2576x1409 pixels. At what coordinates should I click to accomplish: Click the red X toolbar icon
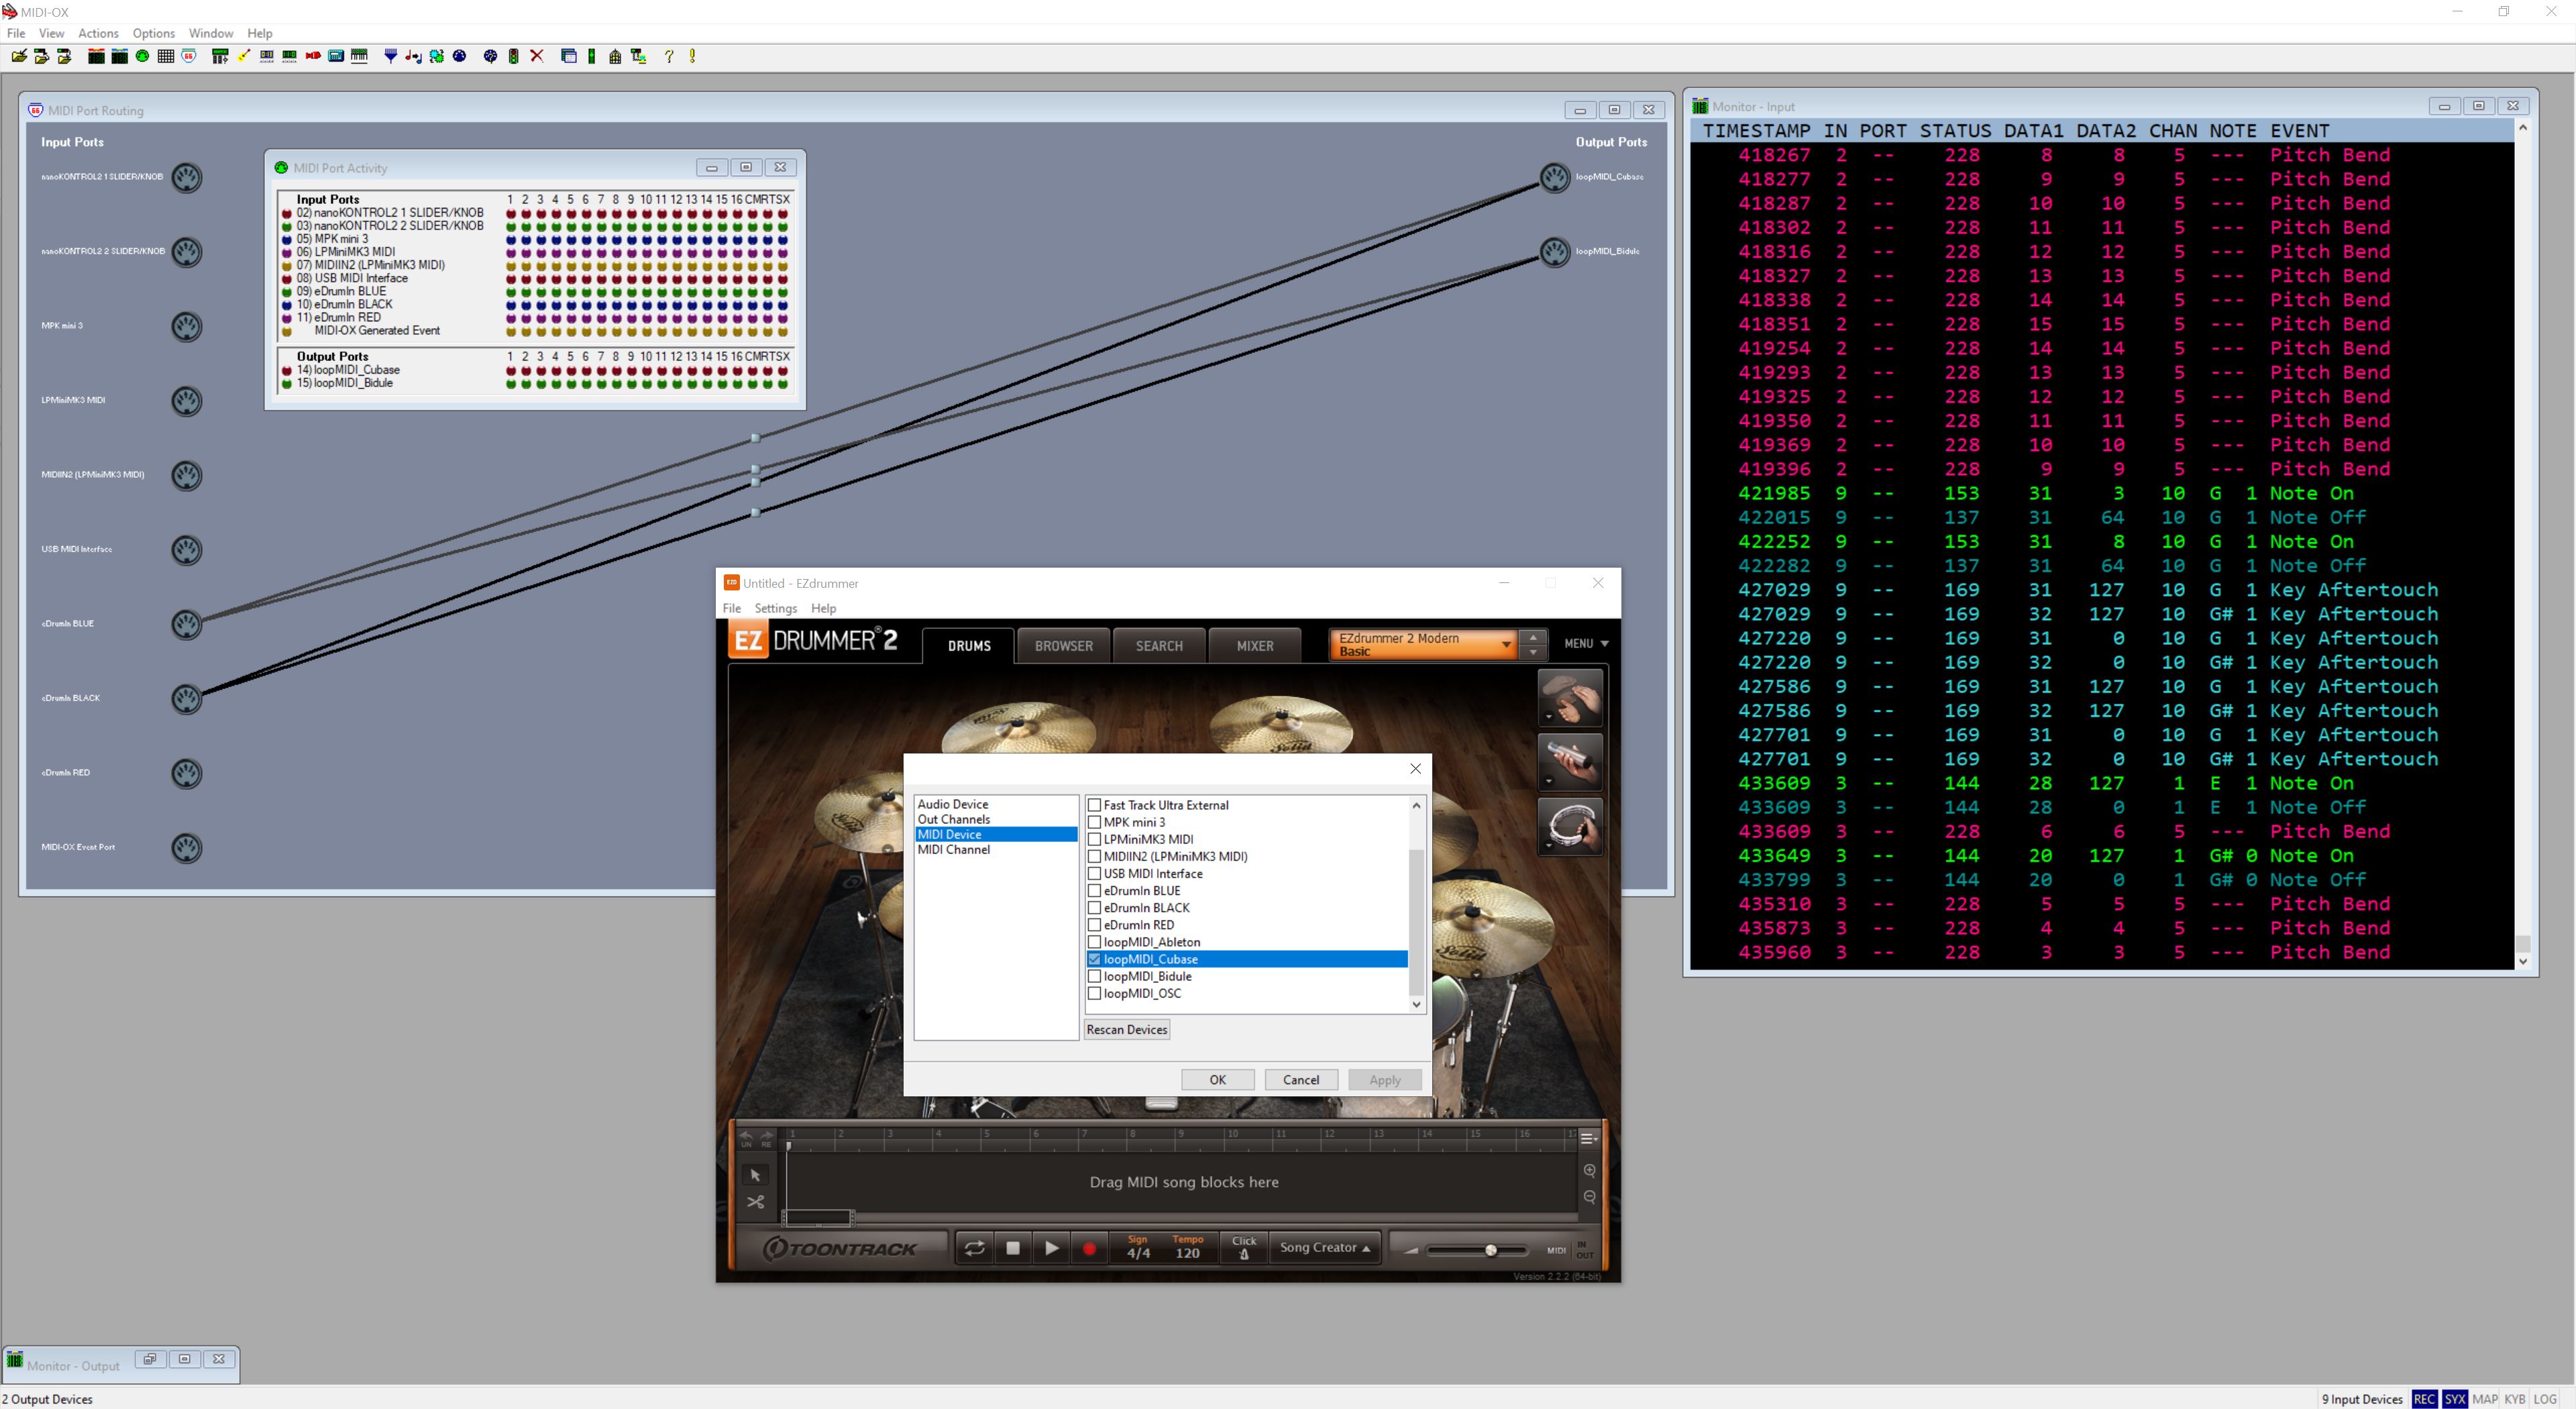(x=537, y=56)
